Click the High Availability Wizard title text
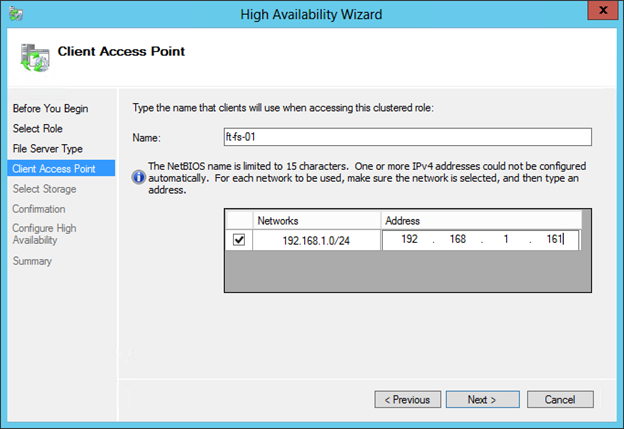 coord(311,14)
